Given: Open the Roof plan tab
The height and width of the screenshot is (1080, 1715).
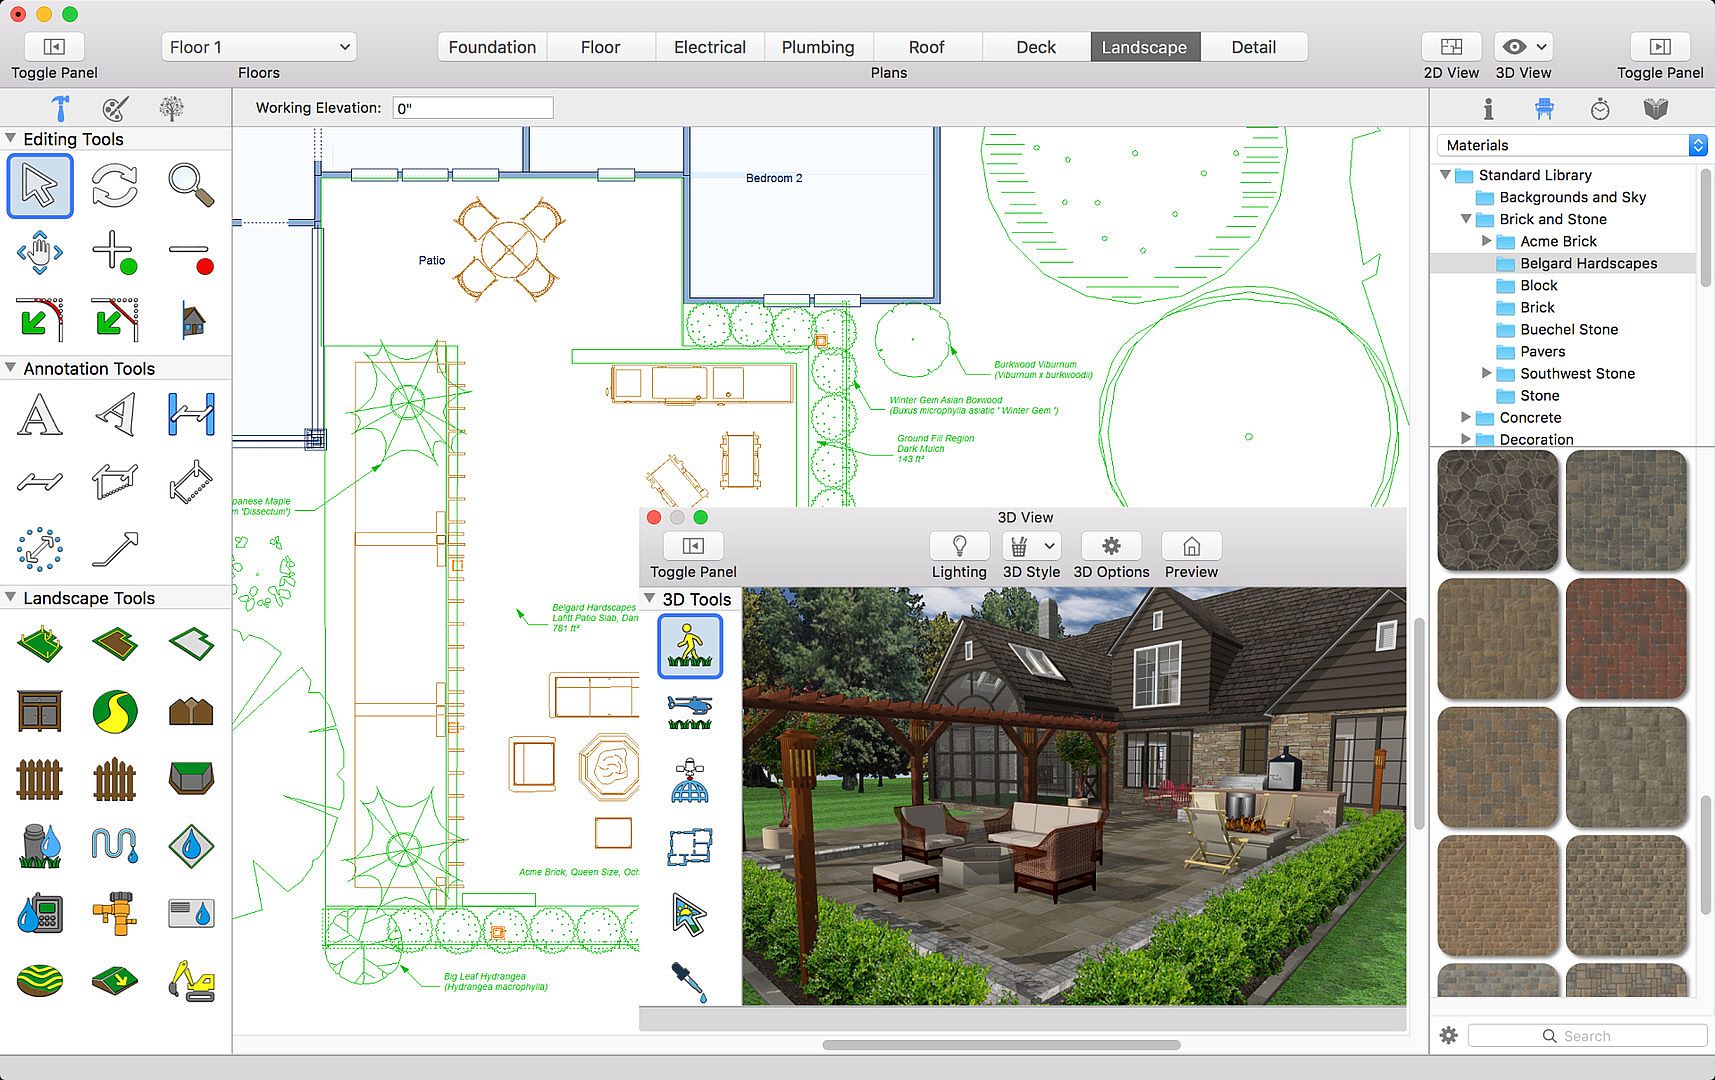Looking at the screenshot, I should click(926, 47).
